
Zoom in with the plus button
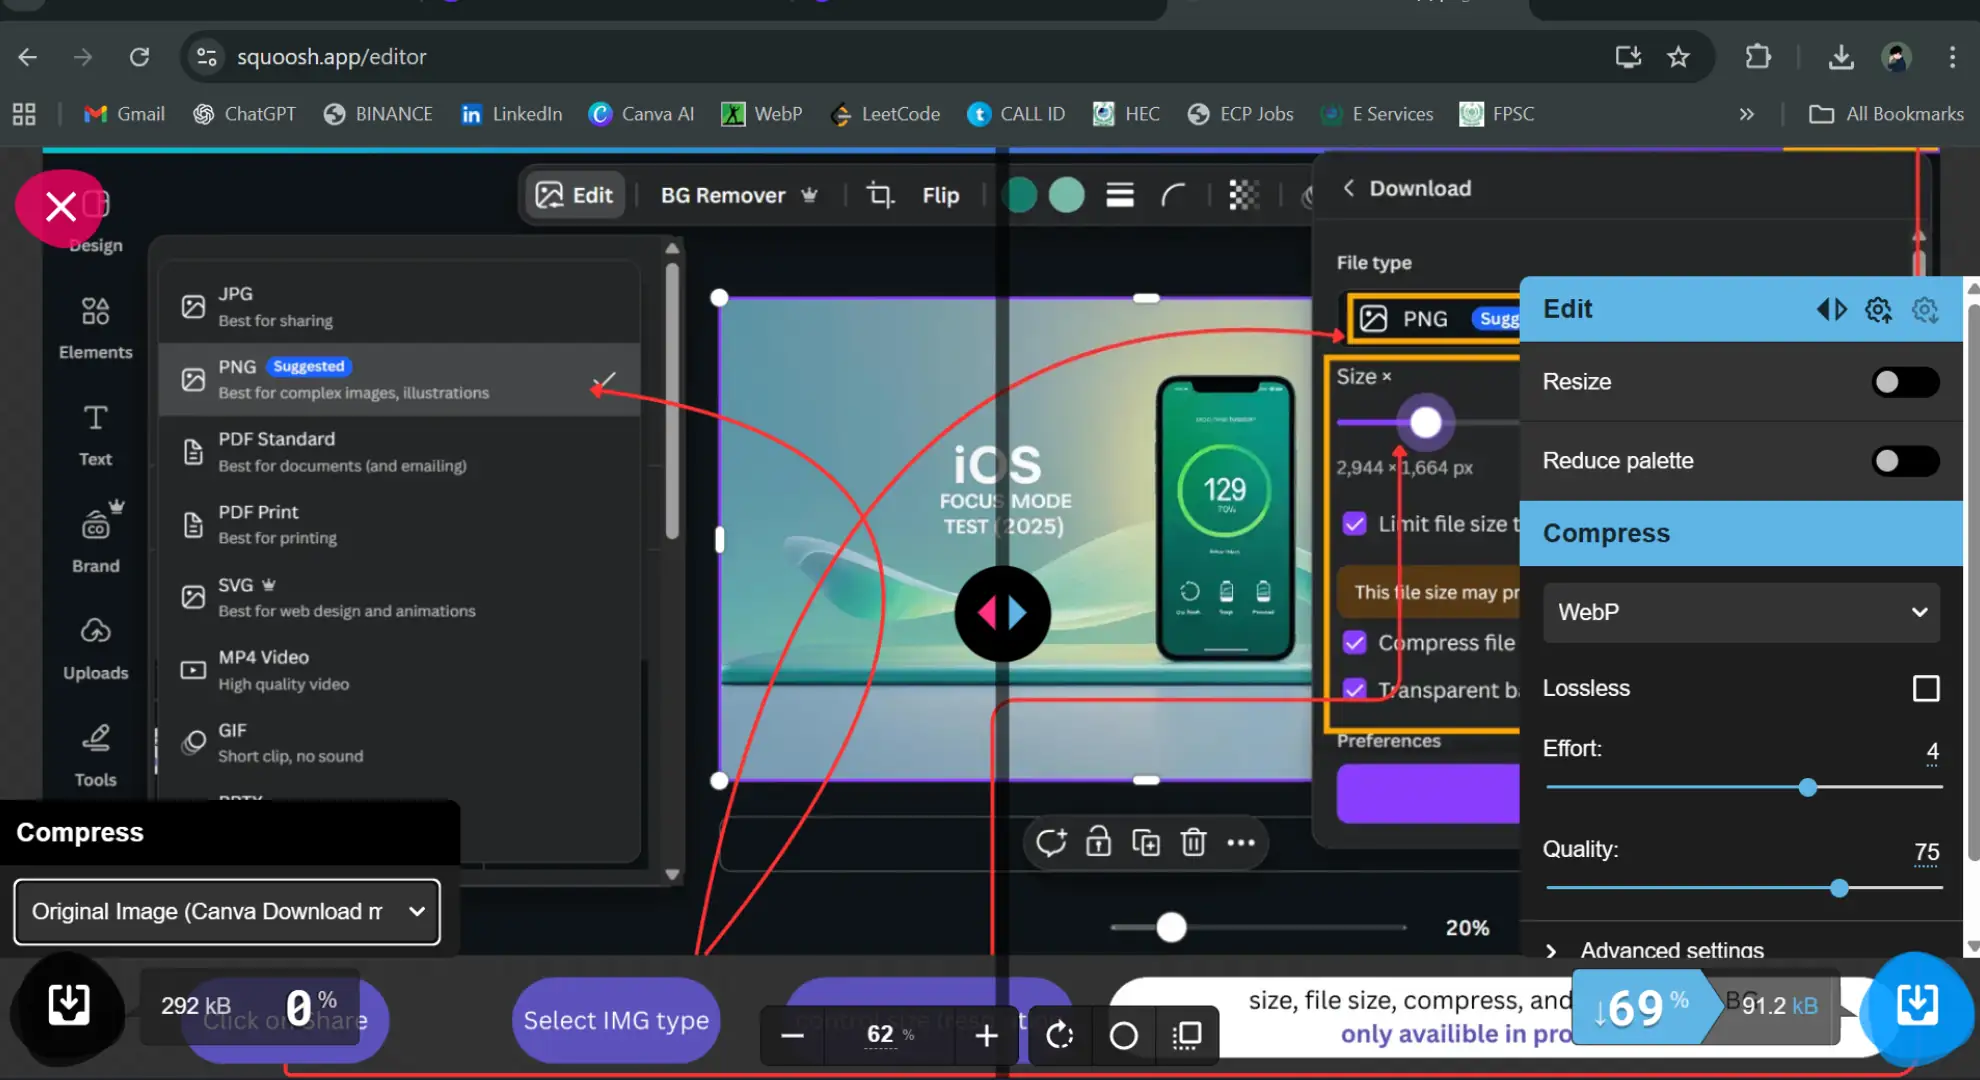coord(986,1035)
